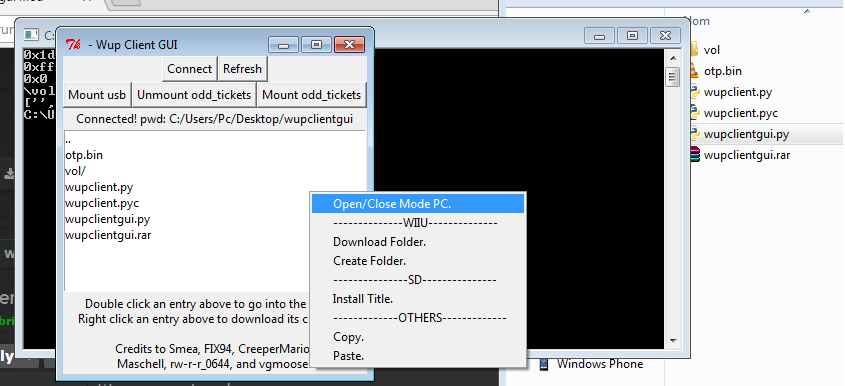Select the Python icon for wupclientgui.py in Explorer
The image size is (845, 386).
(x=694, y=134)
